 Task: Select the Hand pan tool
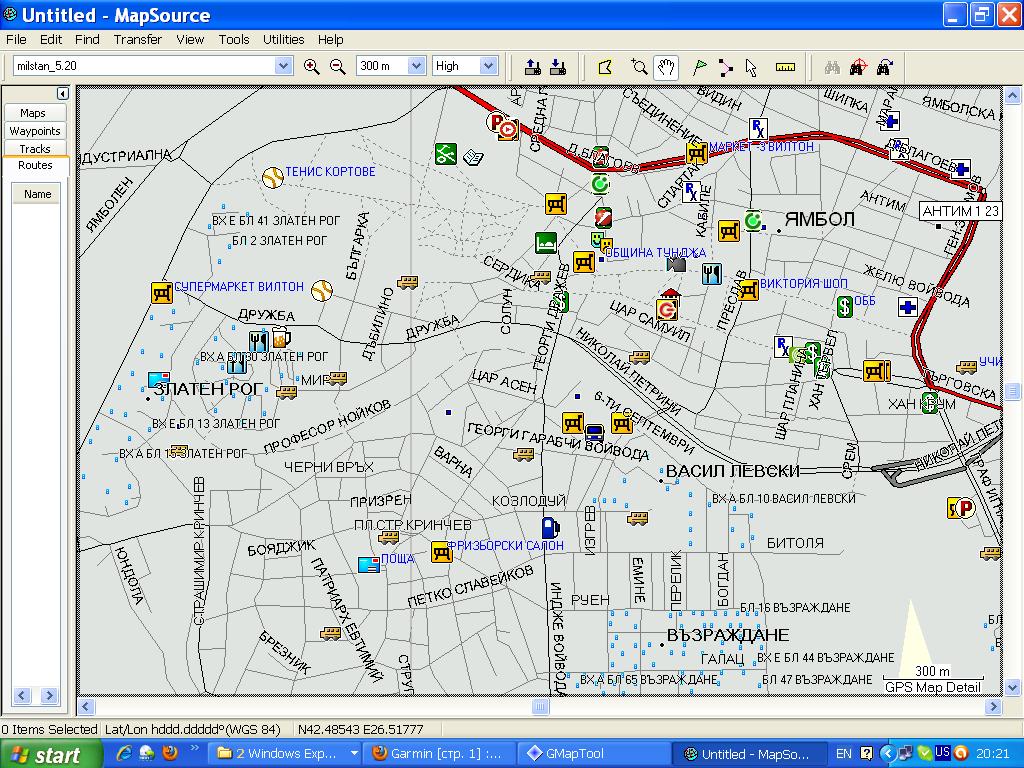click(x=665, y=67)
